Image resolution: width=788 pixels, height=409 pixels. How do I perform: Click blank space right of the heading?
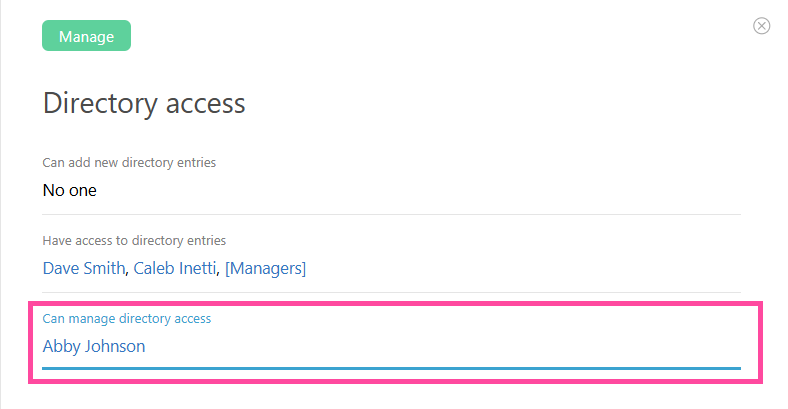pyautogui.click(x=500, y=103)
